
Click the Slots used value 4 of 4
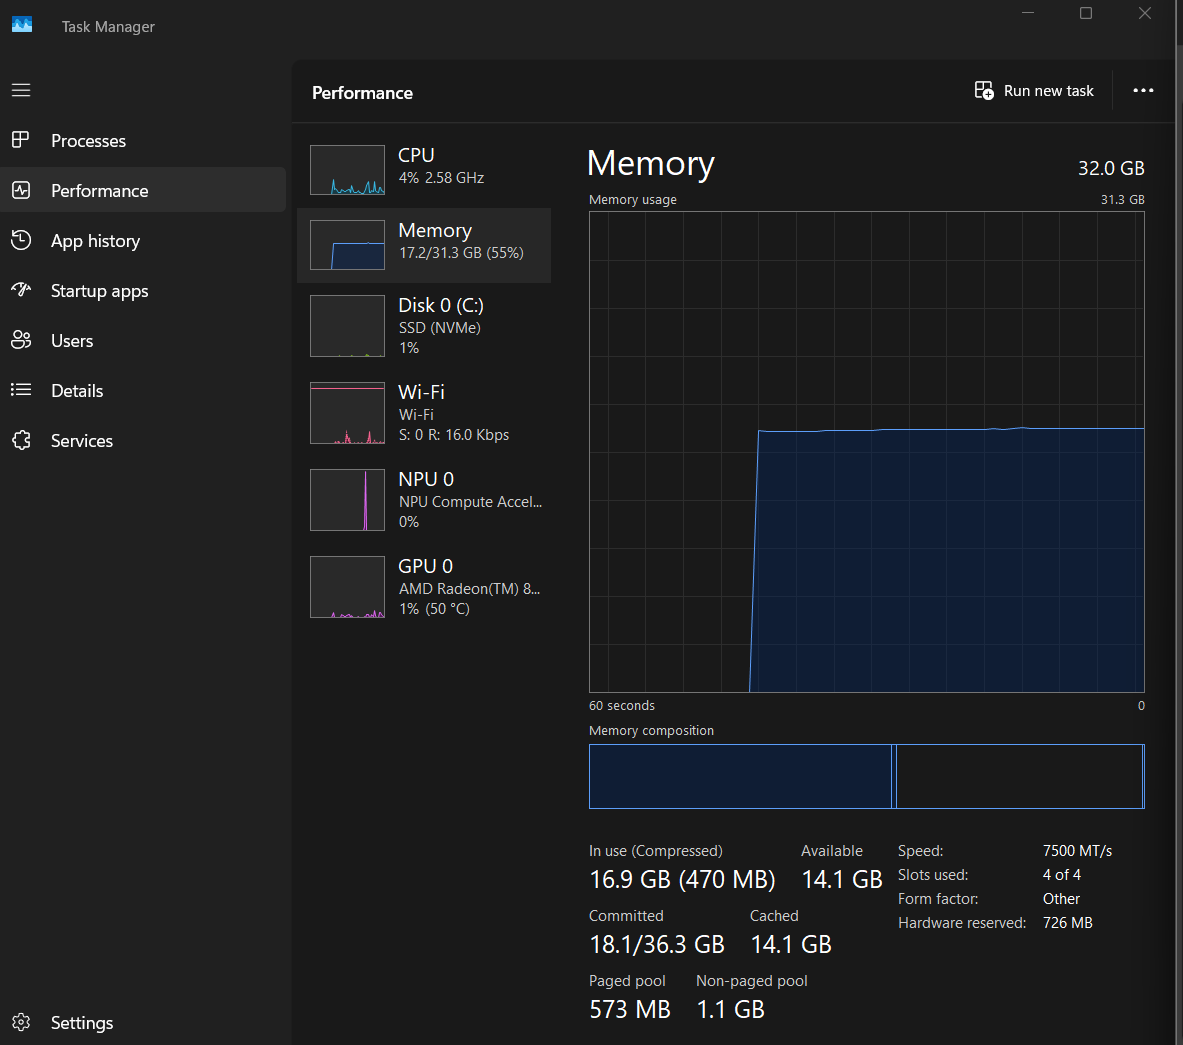click(x=1062, y=874)
